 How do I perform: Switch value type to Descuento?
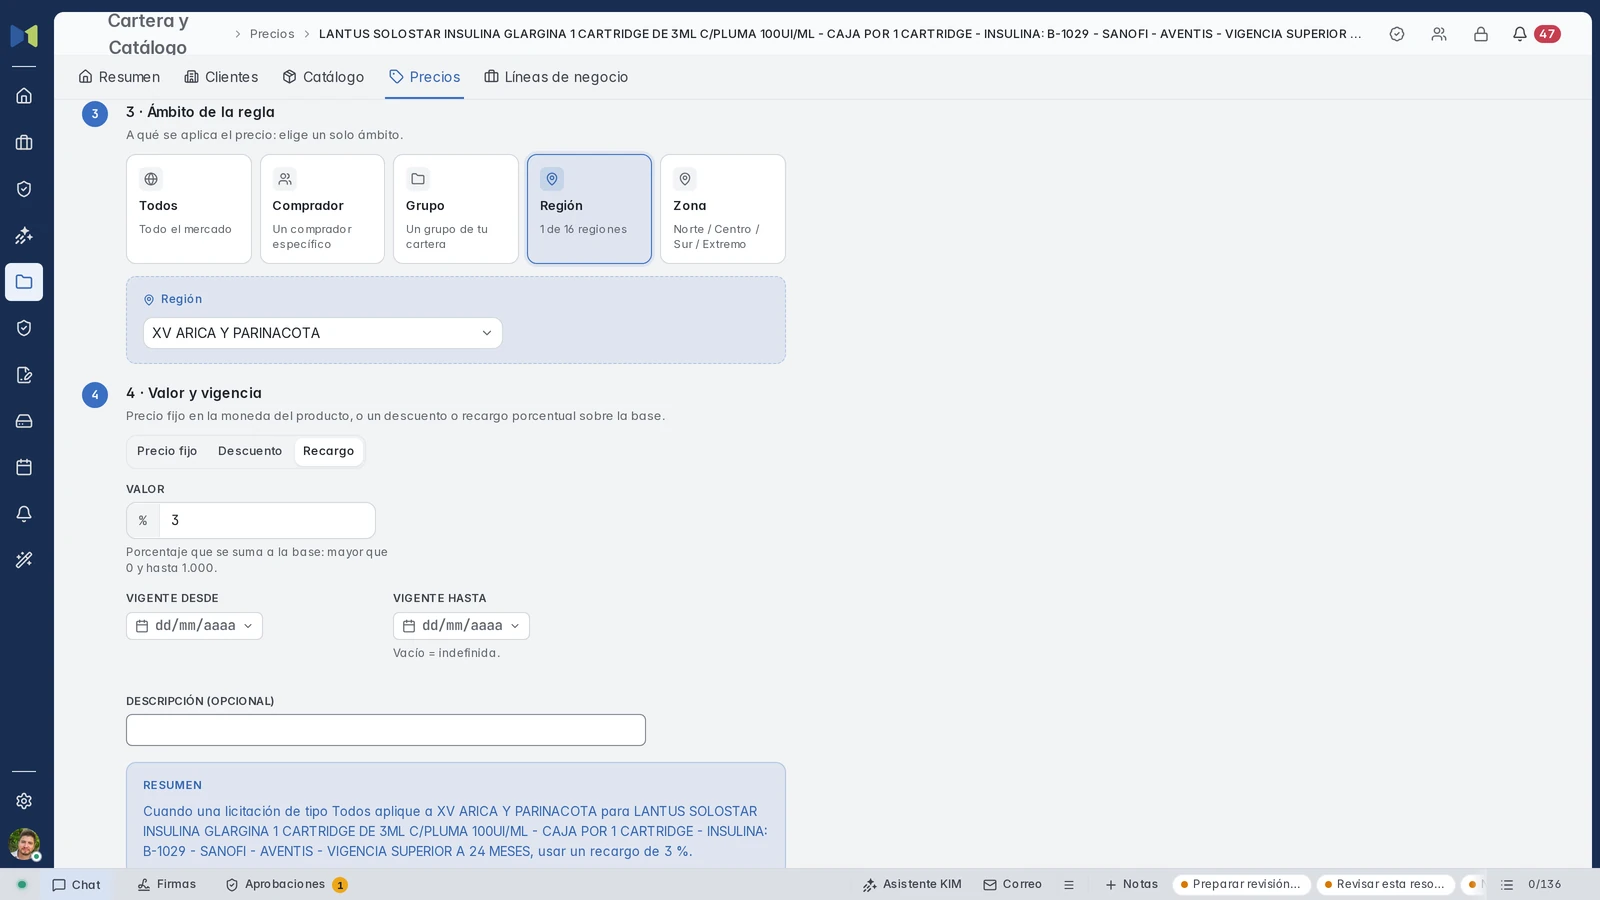(x=250, y=451)
